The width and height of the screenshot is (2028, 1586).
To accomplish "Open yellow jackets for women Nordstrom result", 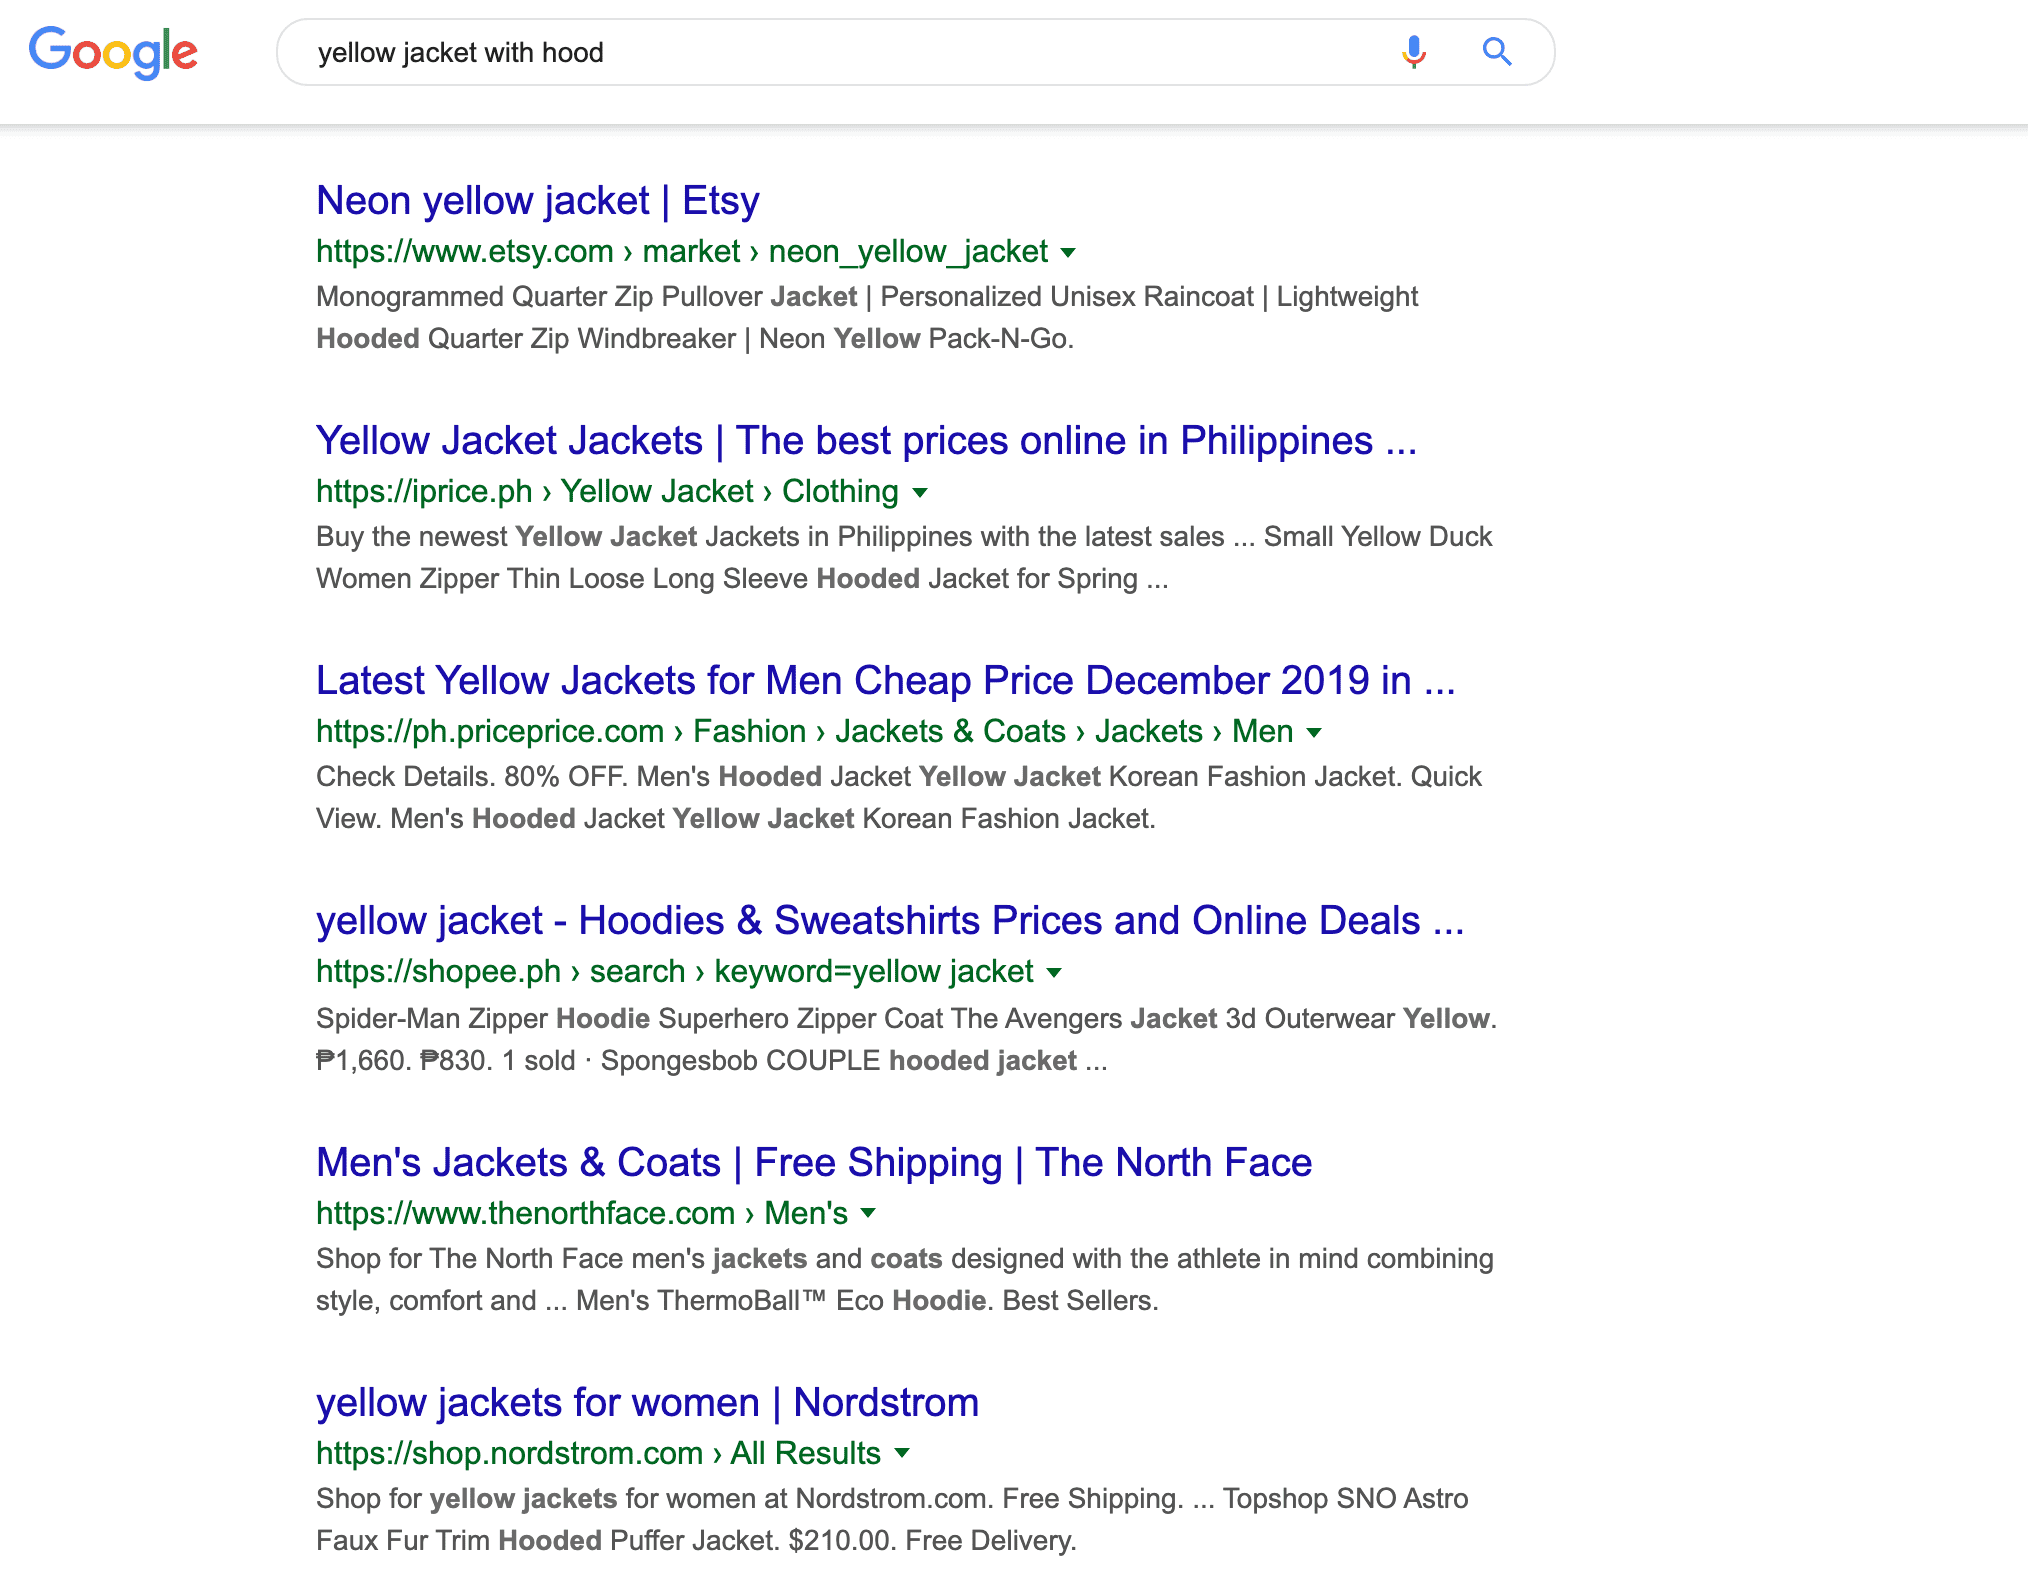I will pos(647,1403).
